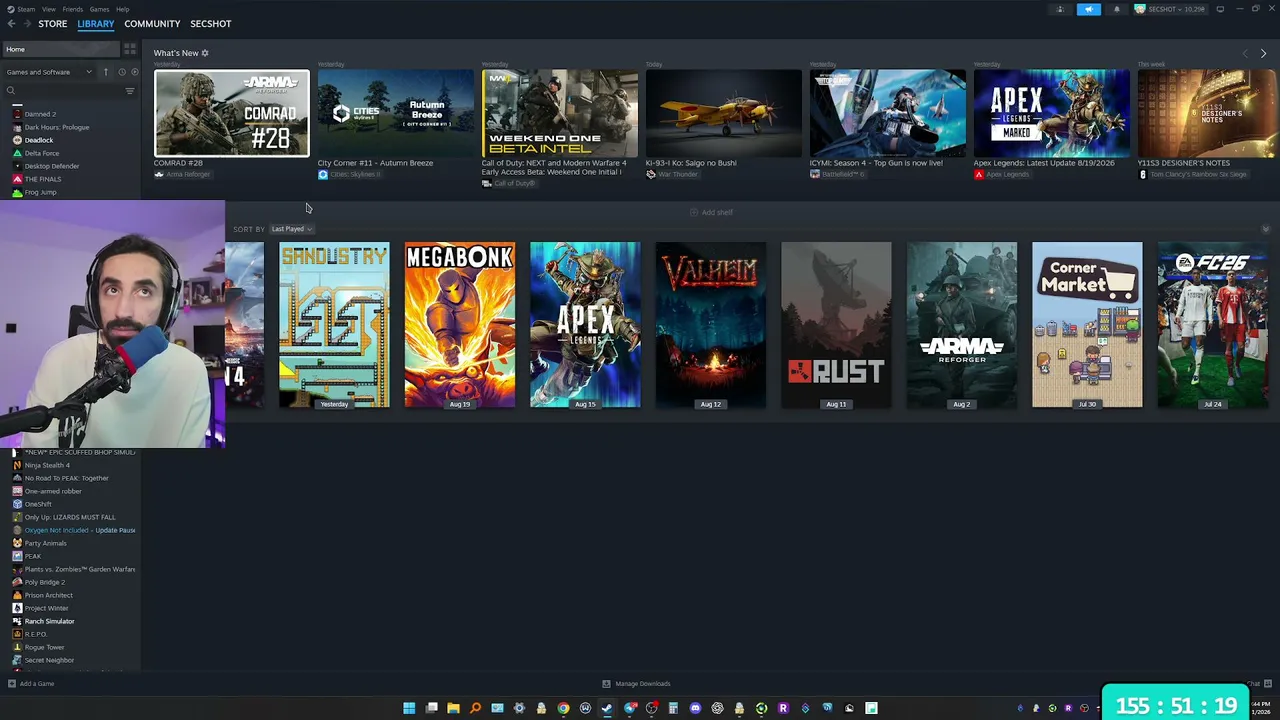Click the Steam icon in the taskbar
This screenshot has width=1280, height=720.
click(607, 708)
